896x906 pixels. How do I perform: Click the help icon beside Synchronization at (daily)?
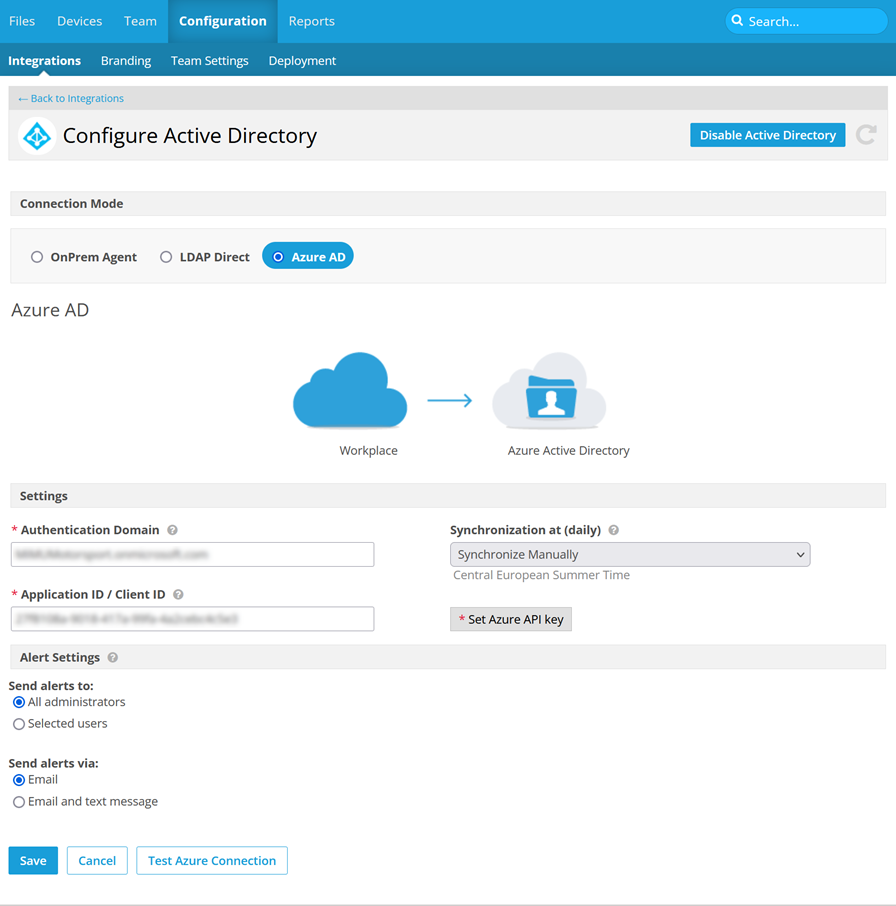(613, 530)
